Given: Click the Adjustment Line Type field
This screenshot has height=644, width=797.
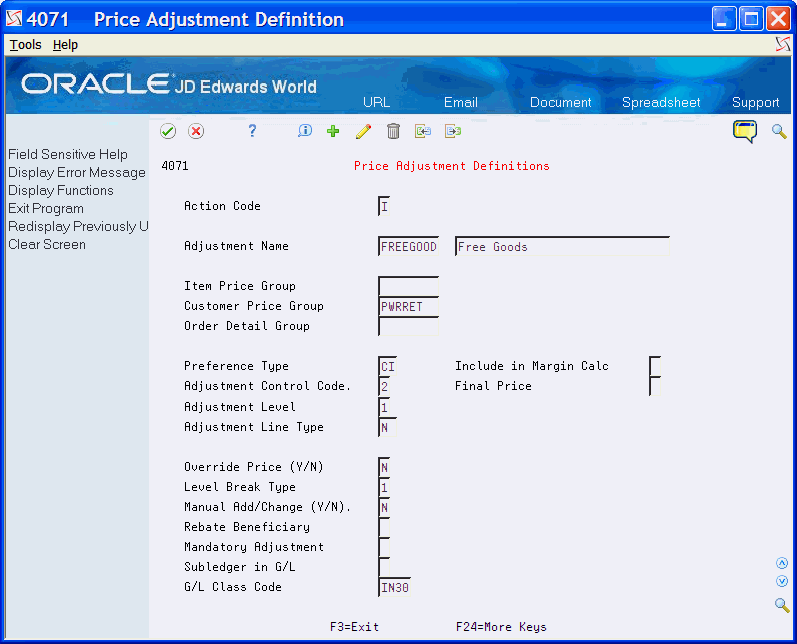Looking at the screenshot, I should [387, 427].
